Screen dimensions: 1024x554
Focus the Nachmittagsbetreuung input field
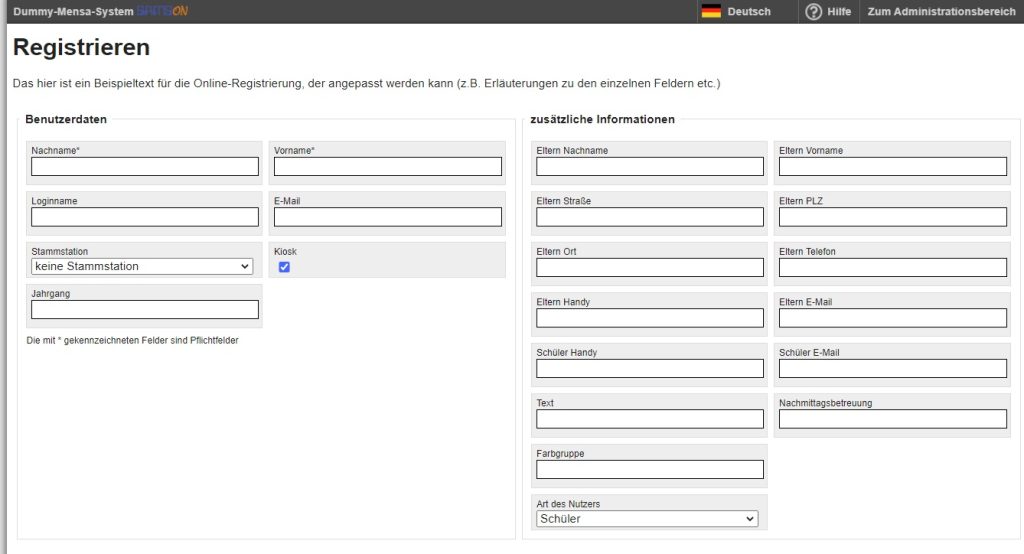click(893, 419)
